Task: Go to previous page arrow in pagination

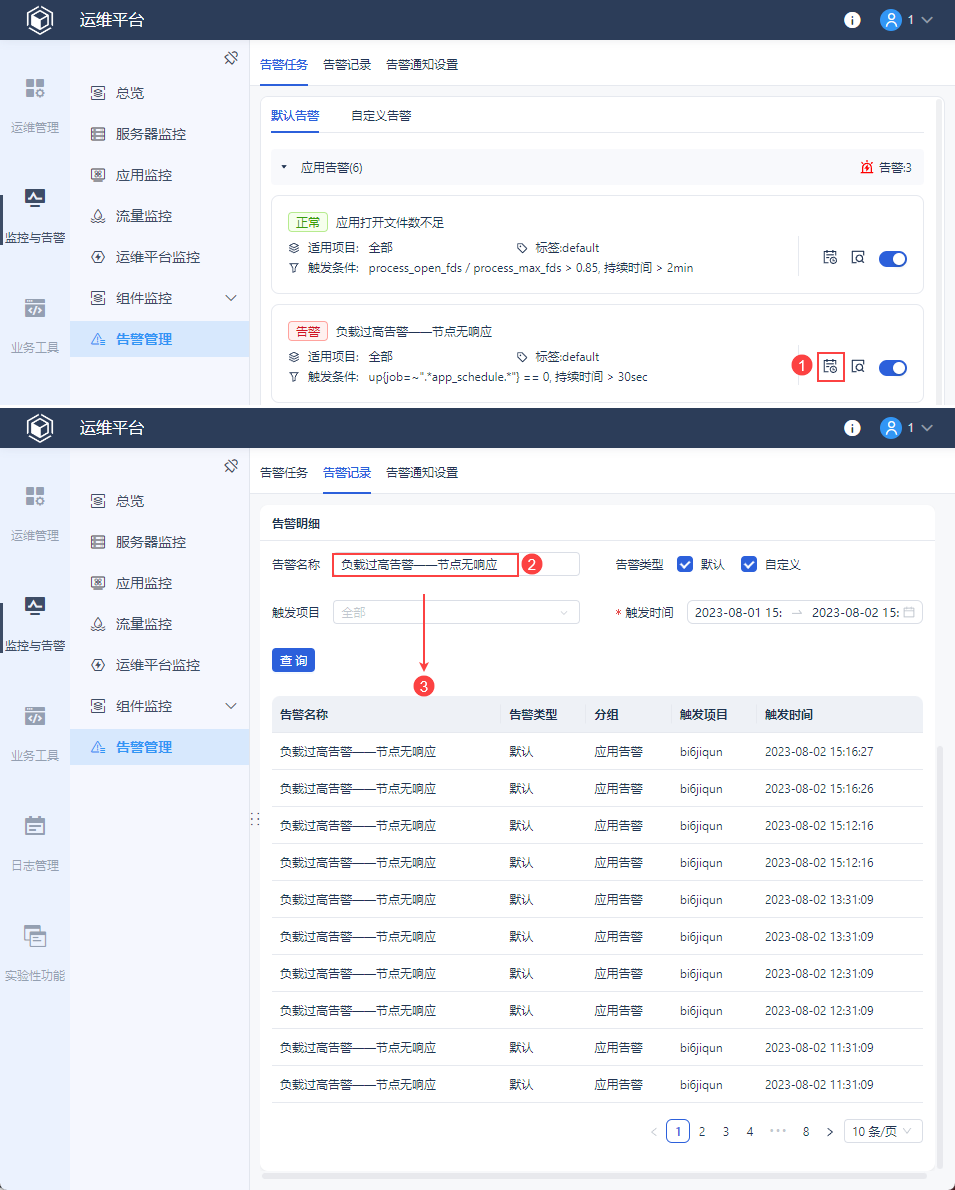Action: pos(654,1131)
